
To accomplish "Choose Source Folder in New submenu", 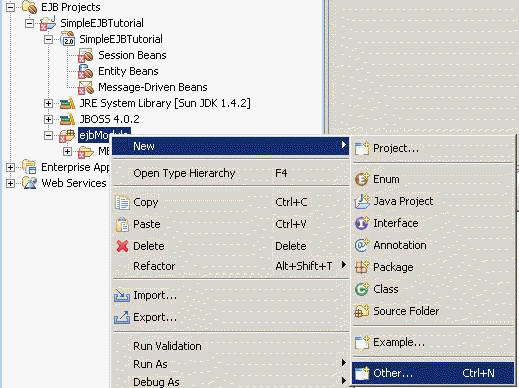I will 433,311.
